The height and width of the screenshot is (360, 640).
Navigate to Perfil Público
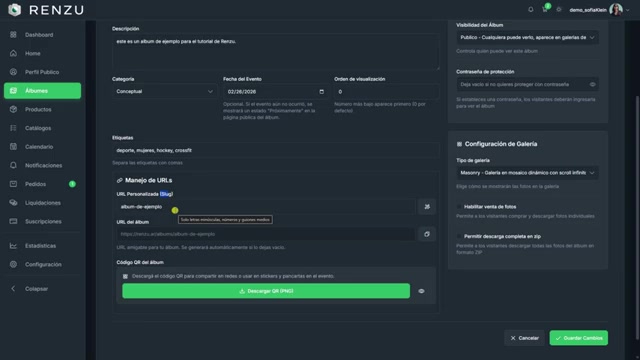pyautogui.click(x=42, y=72)
